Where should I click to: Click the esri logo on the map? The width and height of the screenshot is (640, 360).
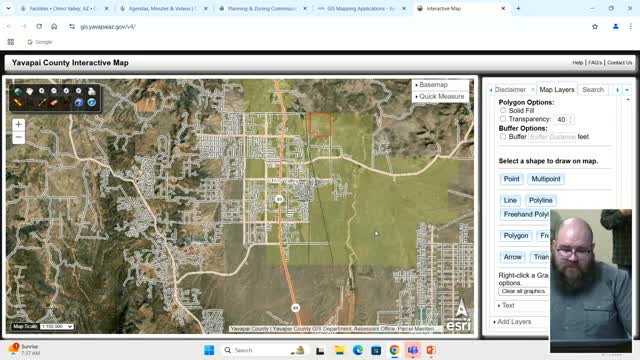(x=458, y=325)
